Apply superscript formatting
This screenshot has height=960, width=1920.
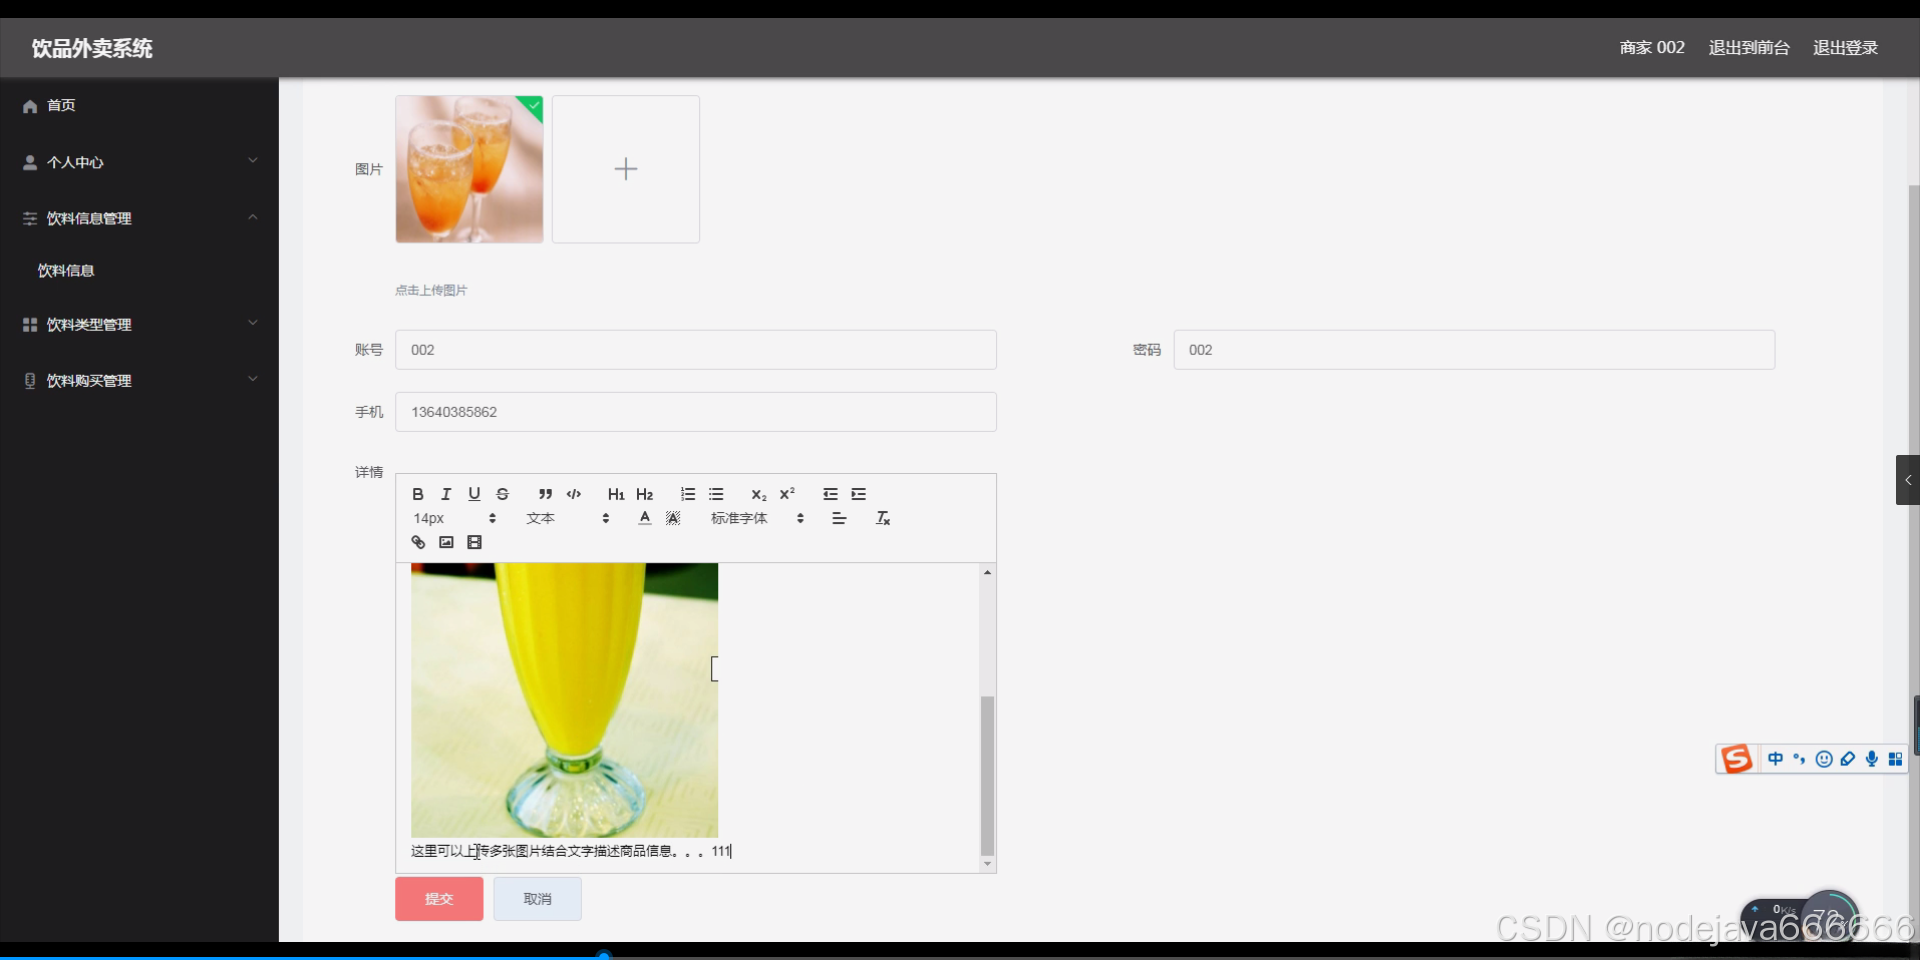coord(787,494)
